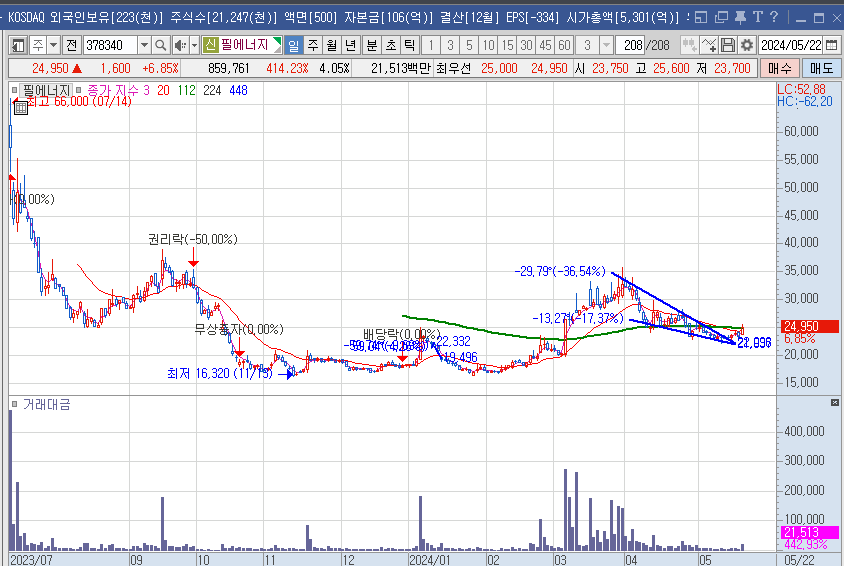The width and height of the screenshot is (844, 566).
Task: Close the 거래대금 volume panel
Action: [835, 402]
